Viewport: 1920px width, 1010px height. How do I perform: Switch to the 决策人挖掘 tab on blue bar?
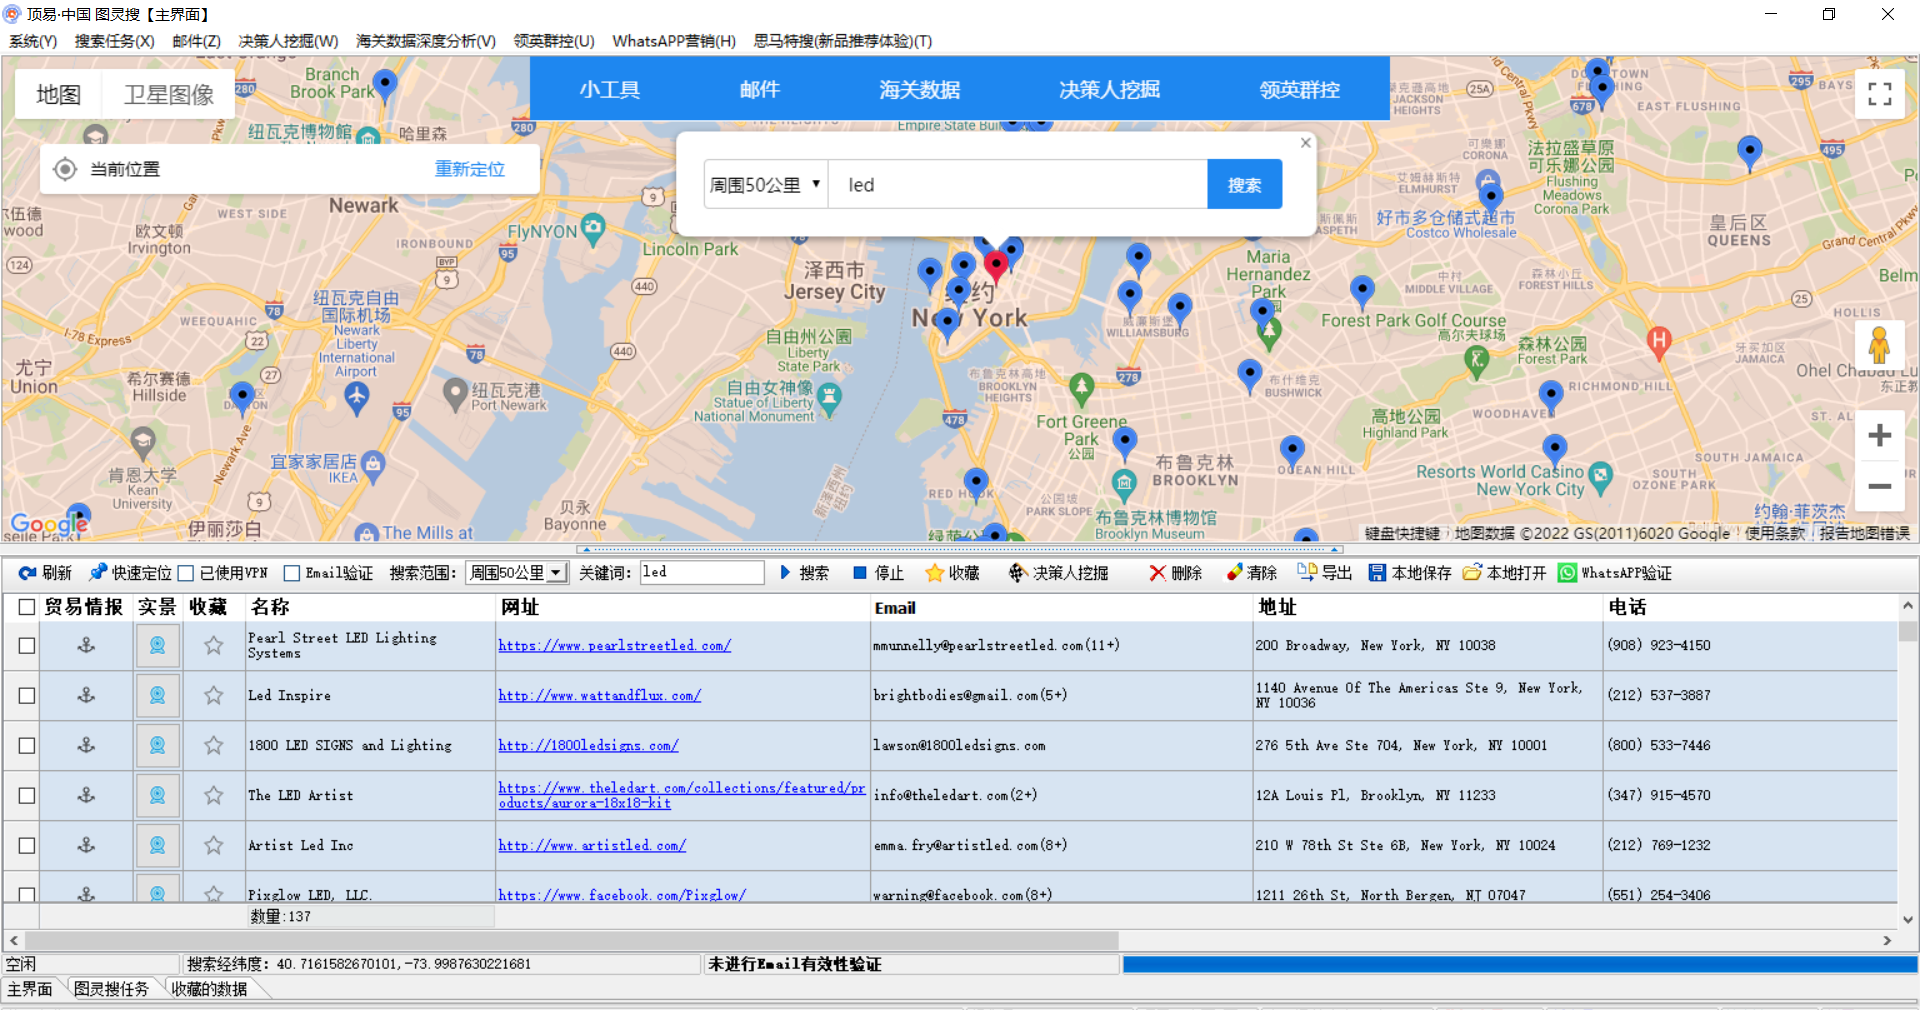point(1109,90)
